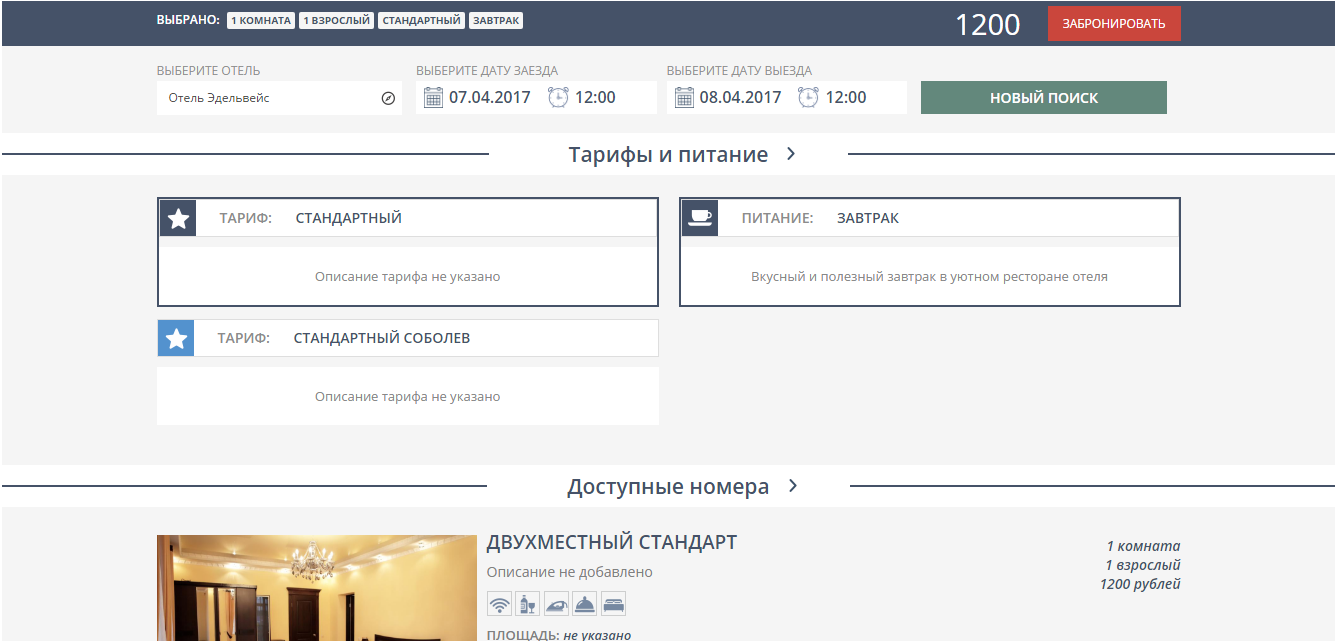Select the Стандартный tariff option

tap(407, 219)
